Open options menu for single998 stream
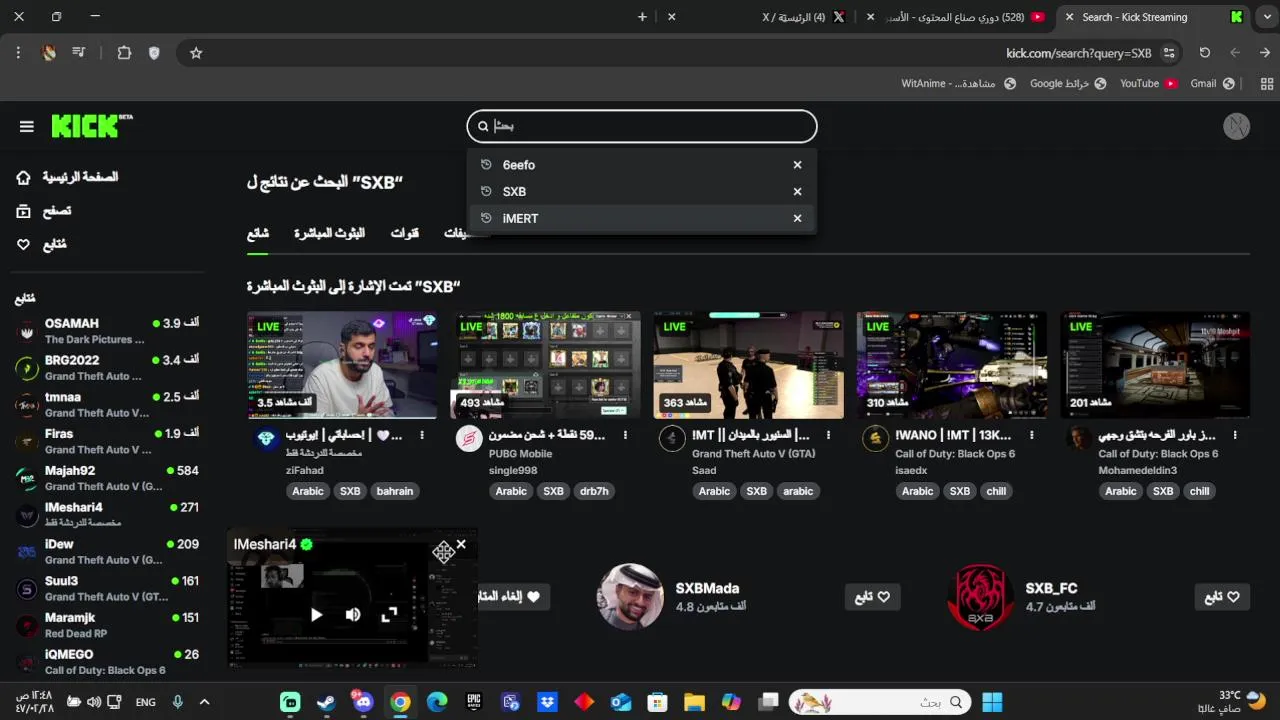Image resolution: width=1280 pixels, height=720 pixels. pyautogui.click(x=625, y=435)
